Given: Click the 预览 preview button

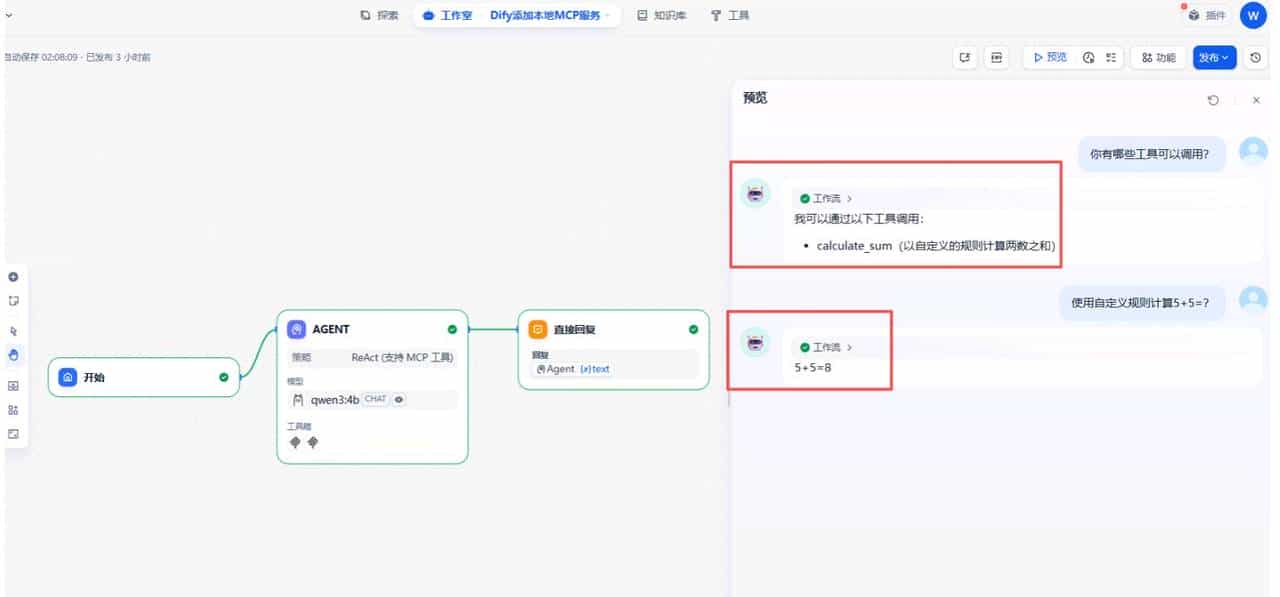Looking at the screenshot, I should click(x=1048, y=57).
